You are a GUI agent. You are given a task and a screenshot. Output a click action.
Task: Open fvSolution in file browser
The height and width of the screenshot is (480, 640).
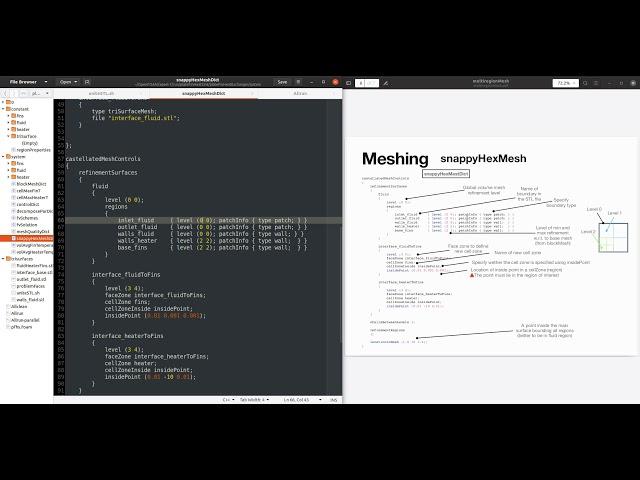(27, 225)
